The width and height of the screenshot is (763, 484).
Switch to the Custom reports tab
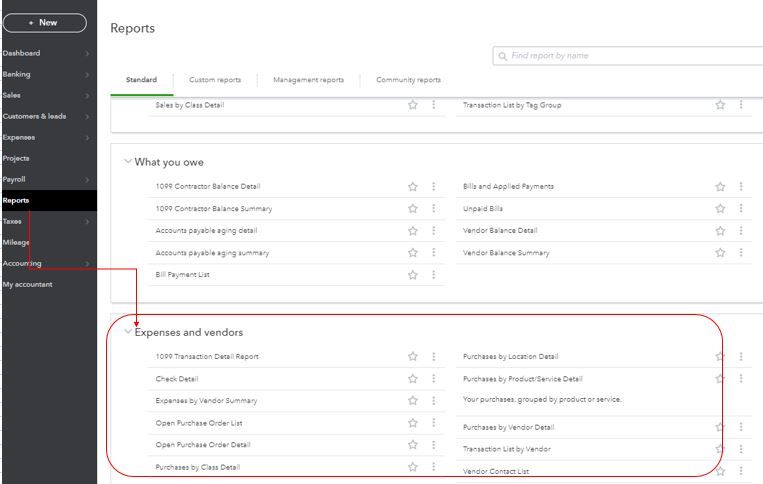pyautogui.click(x=214, y=80)
